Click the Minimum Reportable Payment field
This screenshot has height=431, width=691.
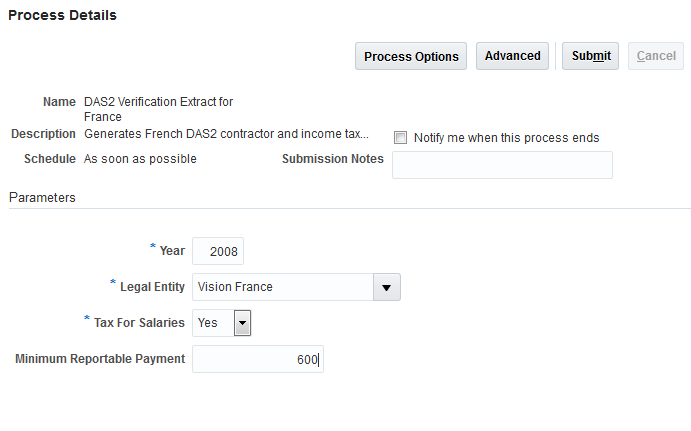tap(257, 359)
